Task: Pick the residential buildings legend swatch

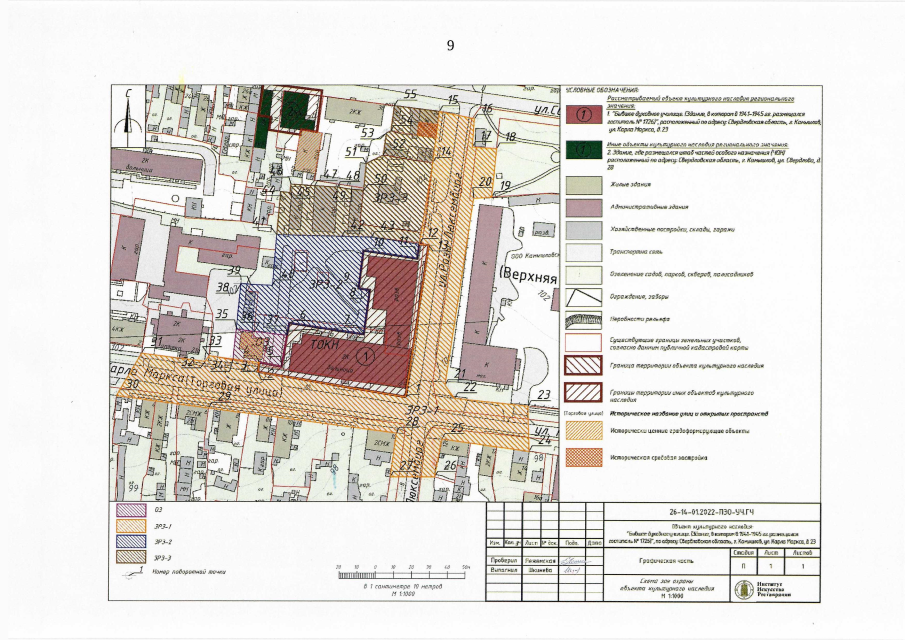Action: coord(583,184)
